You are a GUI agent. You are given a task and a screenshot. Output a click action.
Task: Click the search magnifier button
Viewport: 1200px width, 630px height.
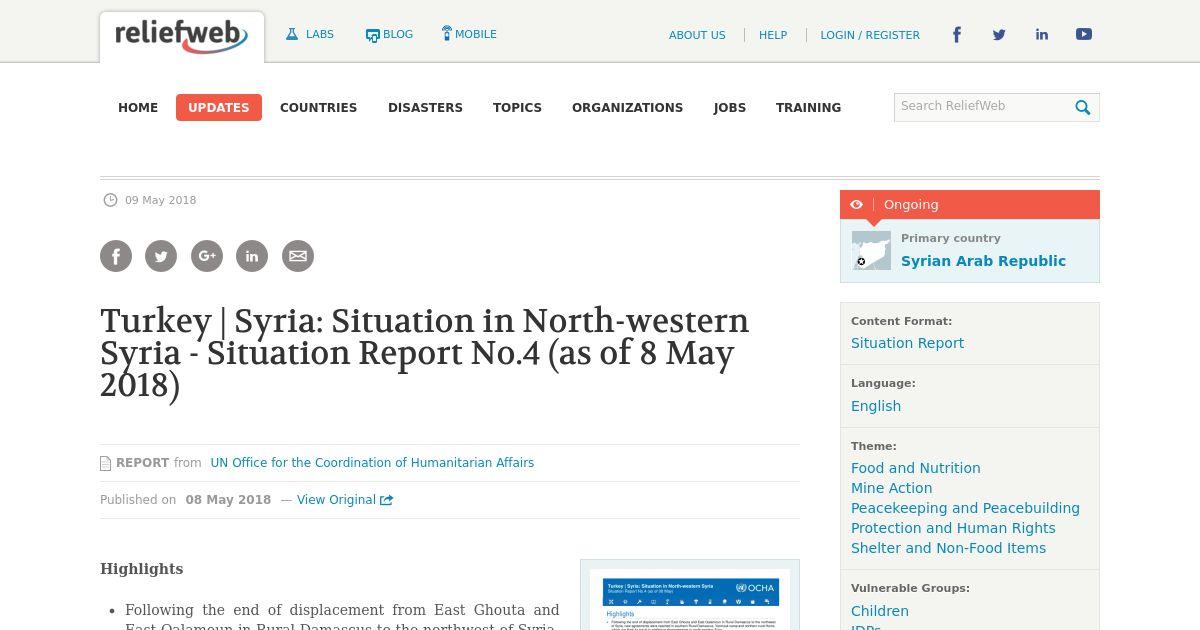pos(1083,108)
